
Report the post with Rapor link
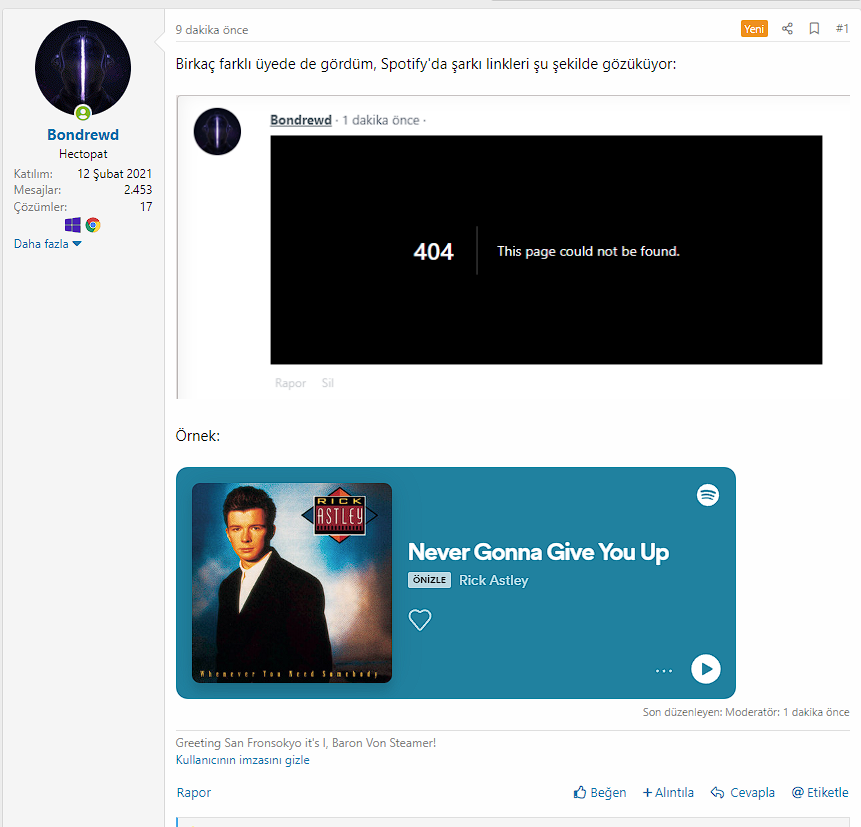coord(194,792)
